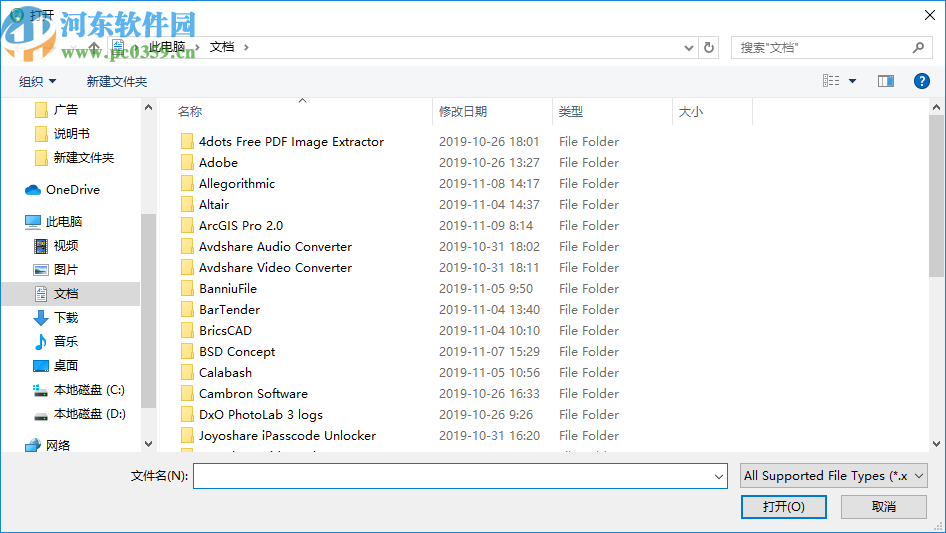Select 文档 breadcrumb segment in address bar
This screenshot has height=533, width=946.
[222, 47]
